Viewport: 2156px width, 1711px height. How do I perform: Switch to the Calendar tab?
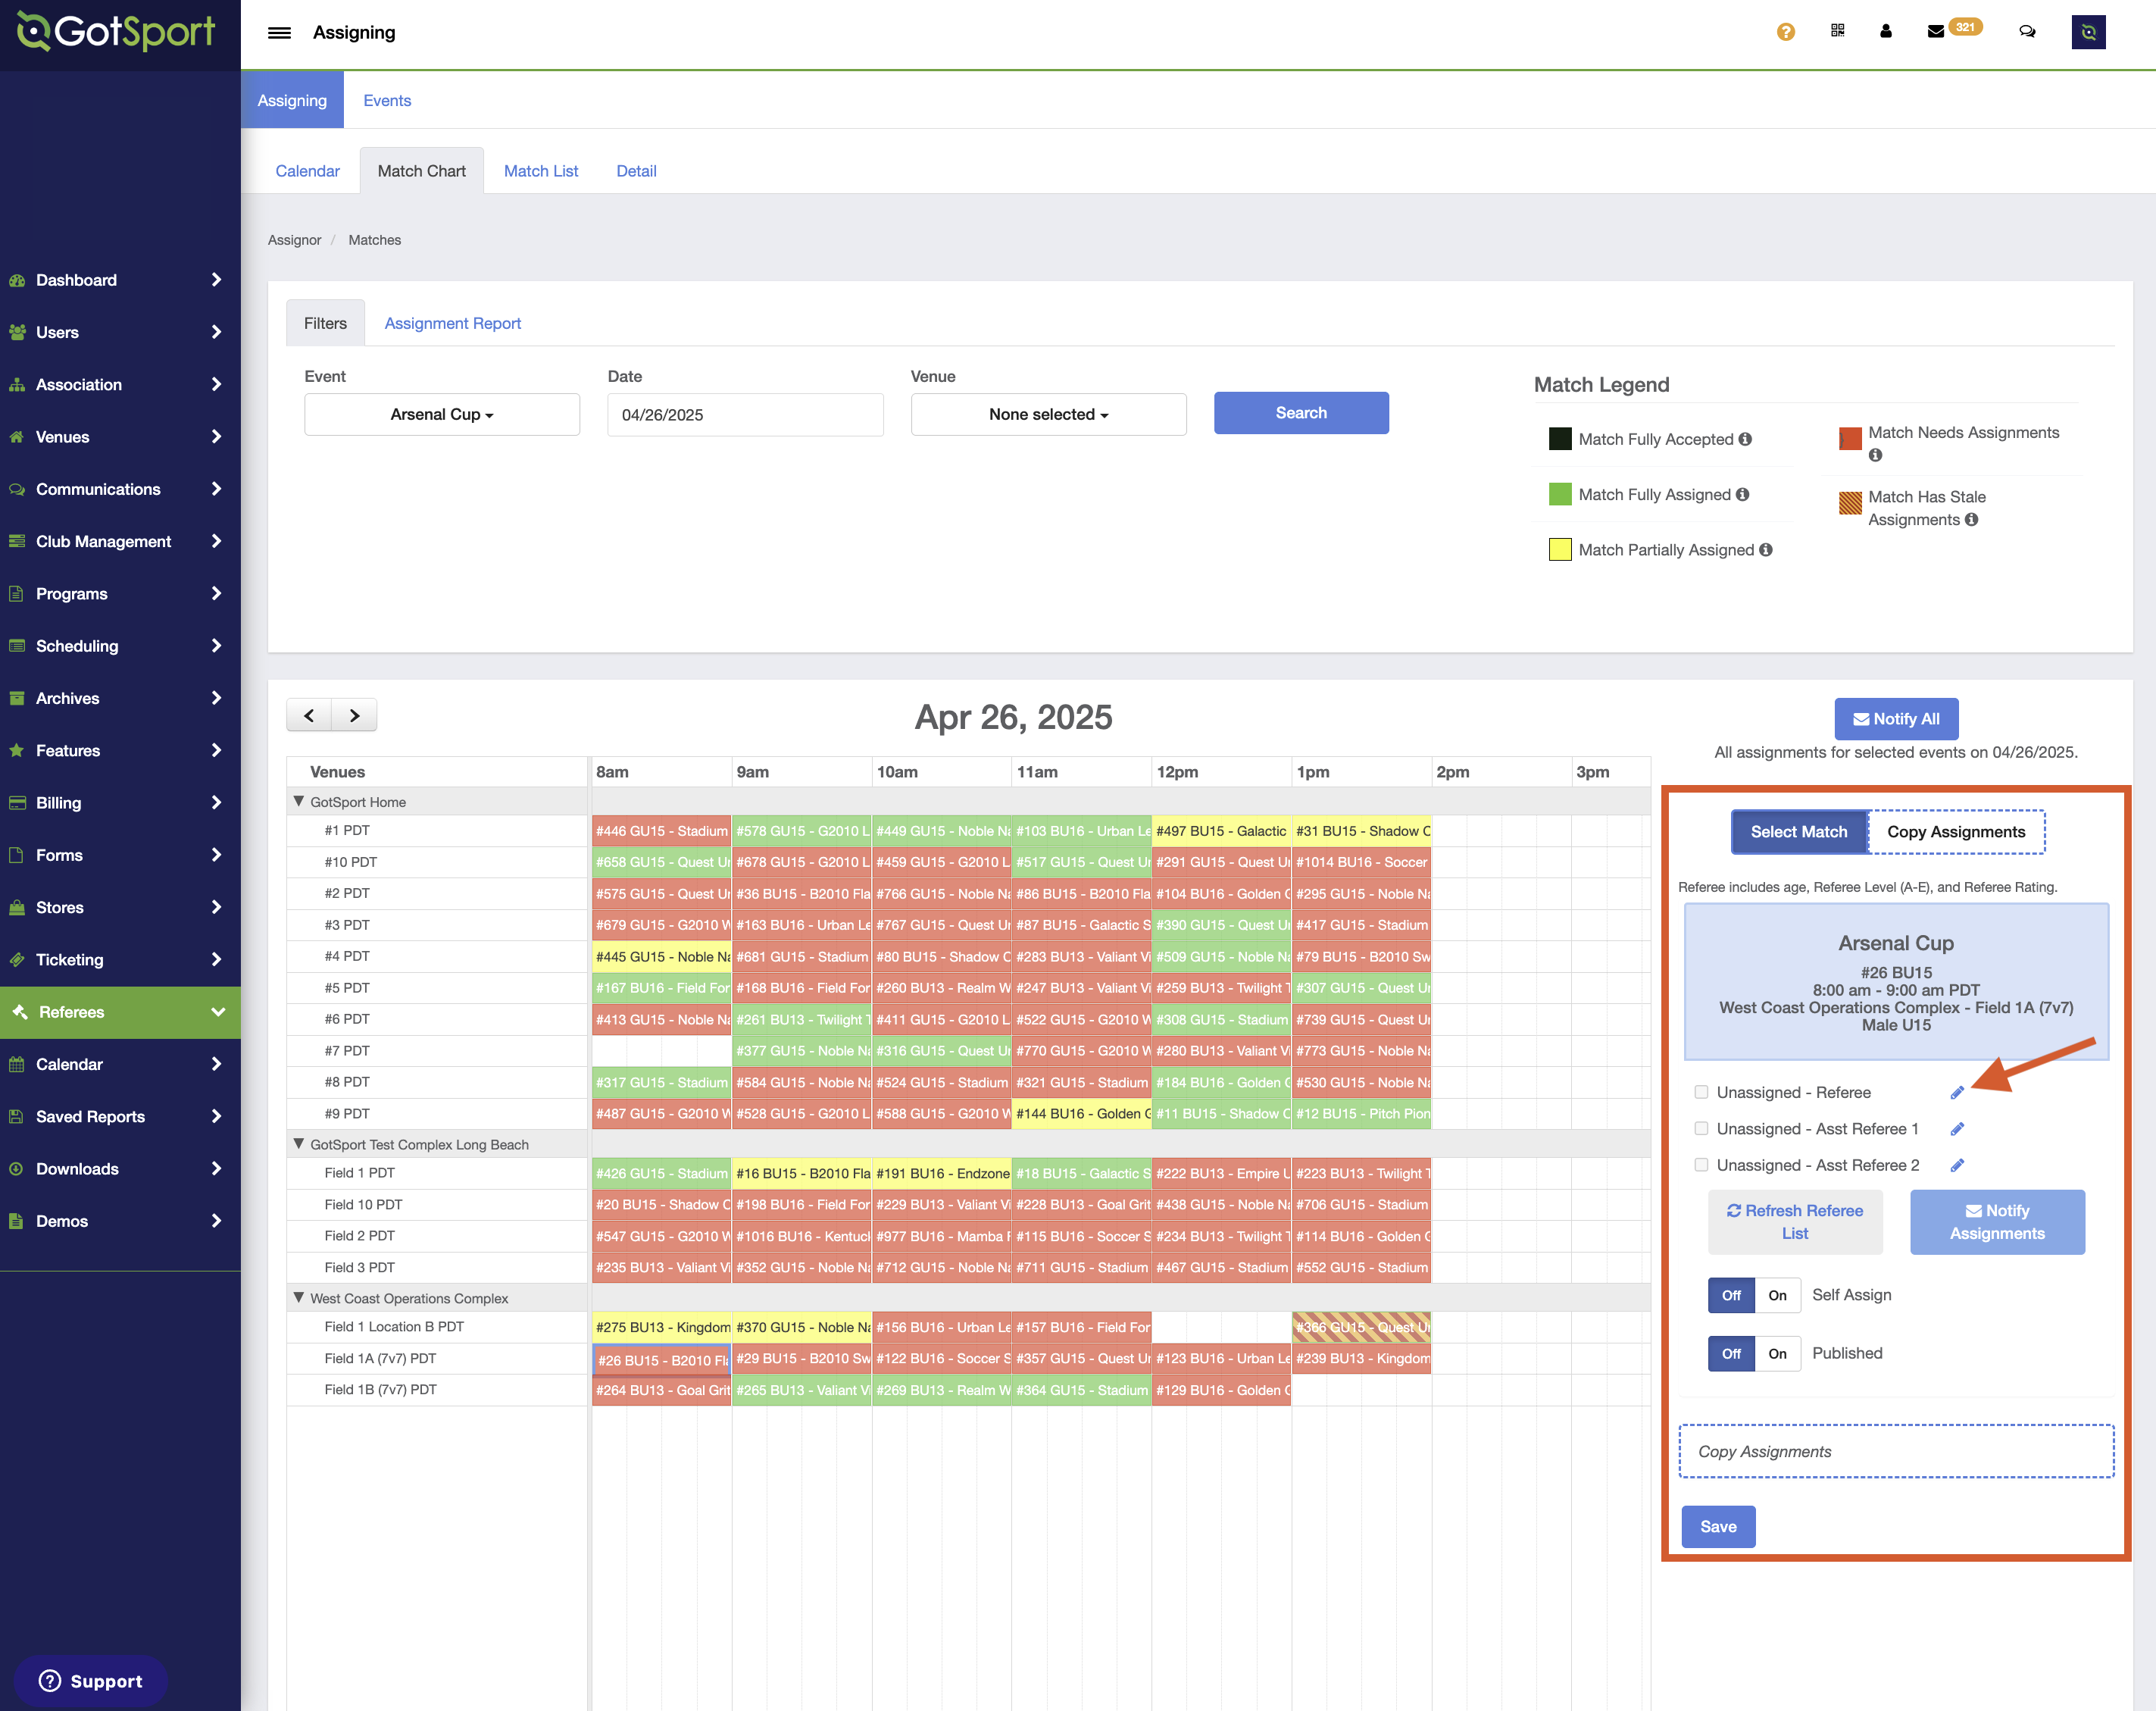(x=307, y=171)
